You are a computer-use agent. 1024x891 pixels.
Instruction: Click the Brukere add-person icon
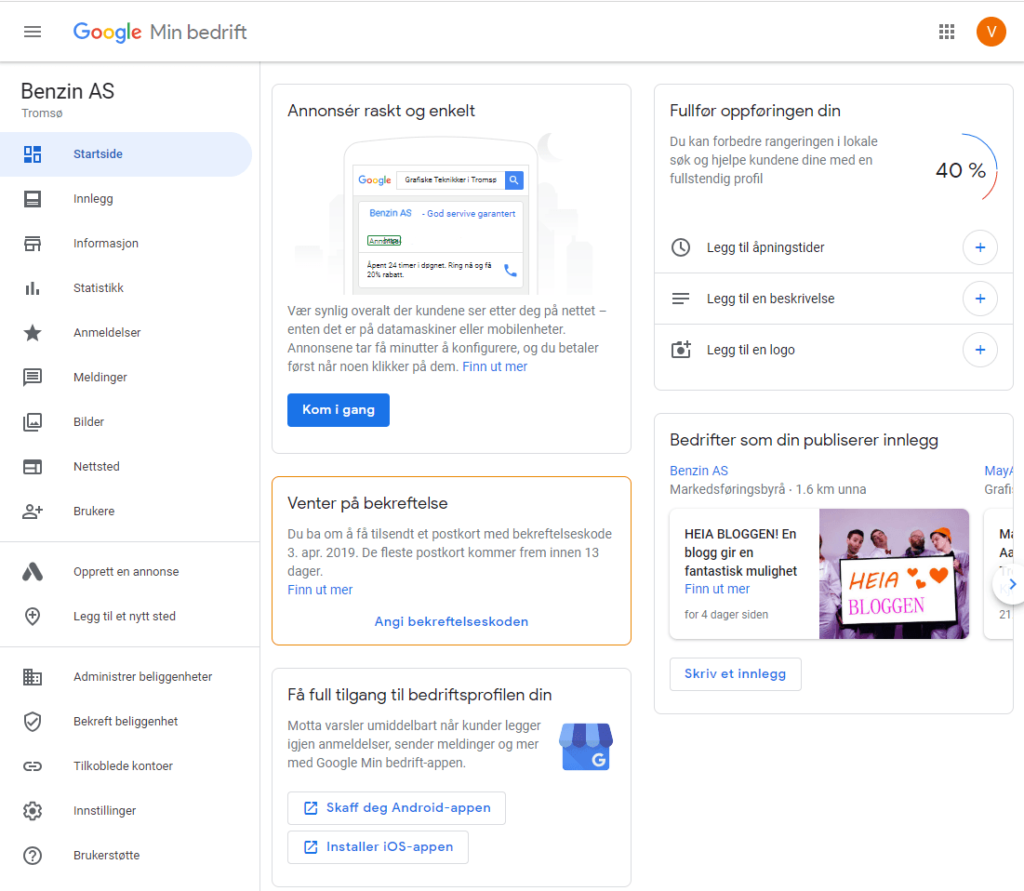[32, 511]
